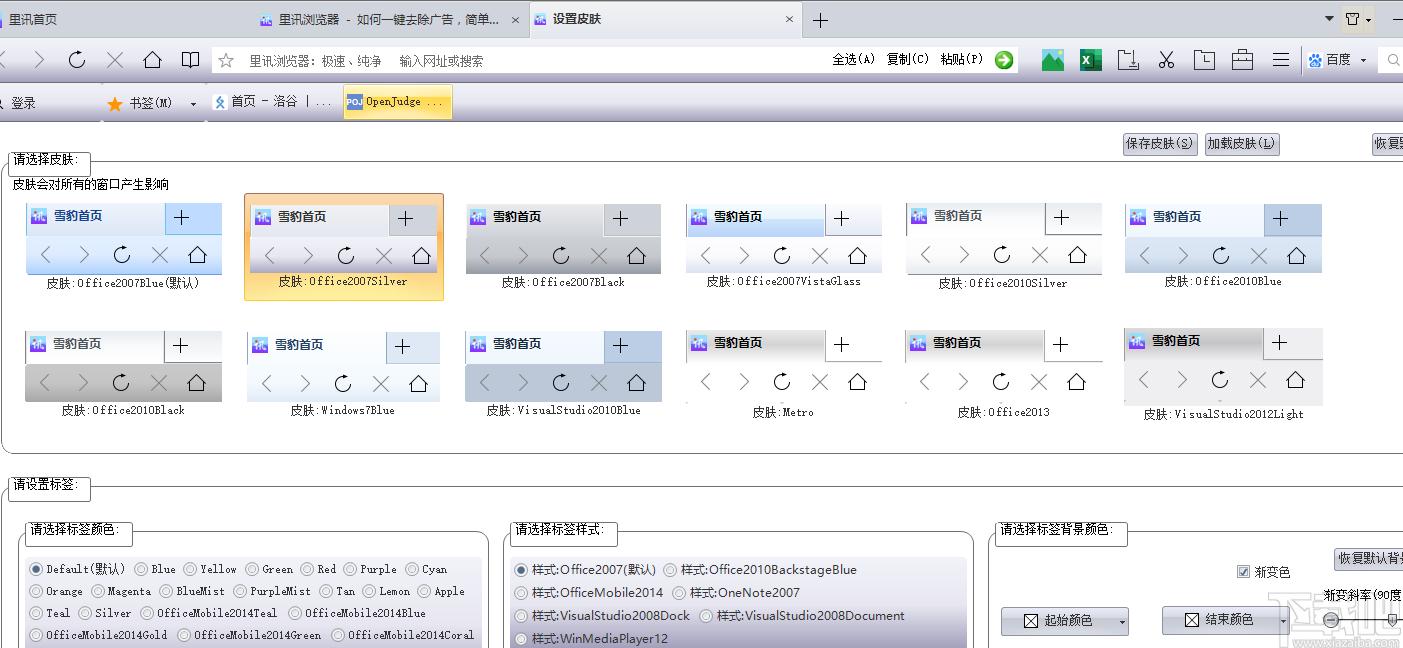Select the Red tab color radio
1403x648 pixels.
tap(307, 569)
